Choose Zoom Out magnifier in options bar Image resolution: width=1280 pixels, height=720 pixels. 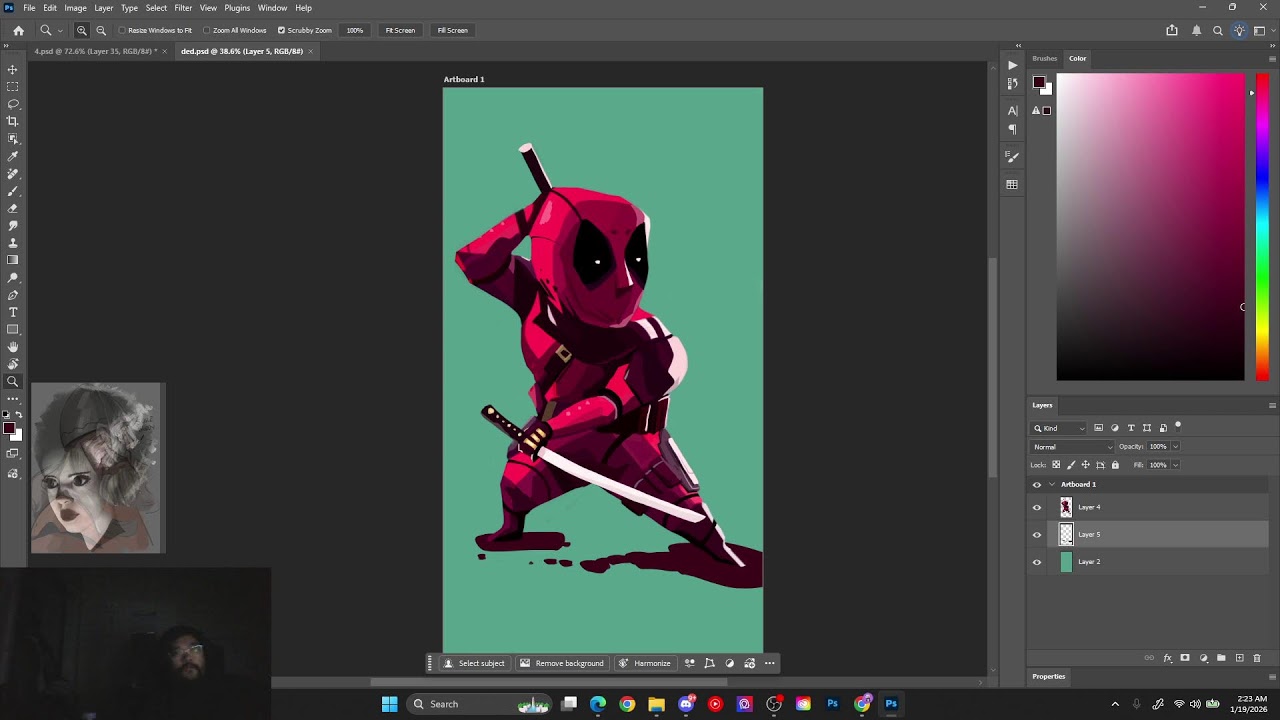click(x=101, y=30)
